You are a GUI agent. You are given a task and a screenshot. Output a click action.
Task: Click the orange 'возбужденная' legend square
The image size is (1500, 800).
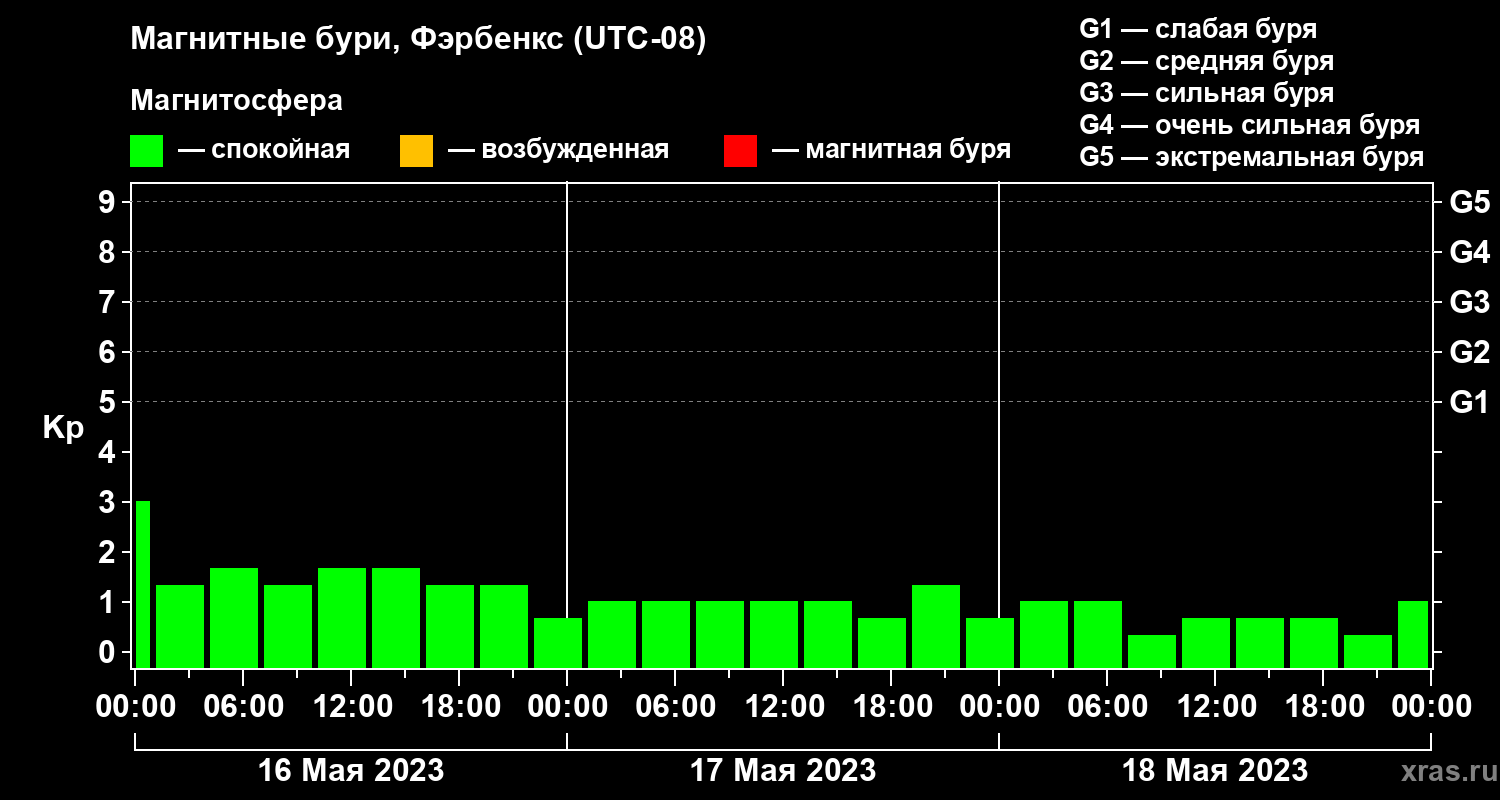[416, 151]
